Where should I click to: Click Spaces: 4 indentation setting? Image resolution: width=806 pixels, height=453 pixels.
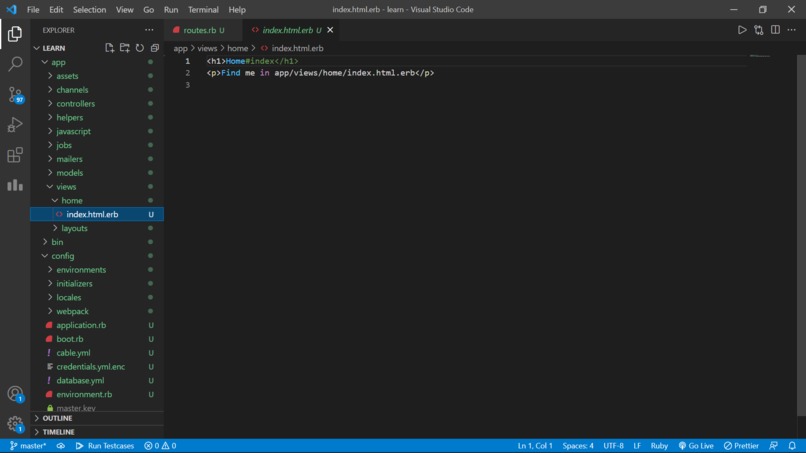[x=578, y=446]
